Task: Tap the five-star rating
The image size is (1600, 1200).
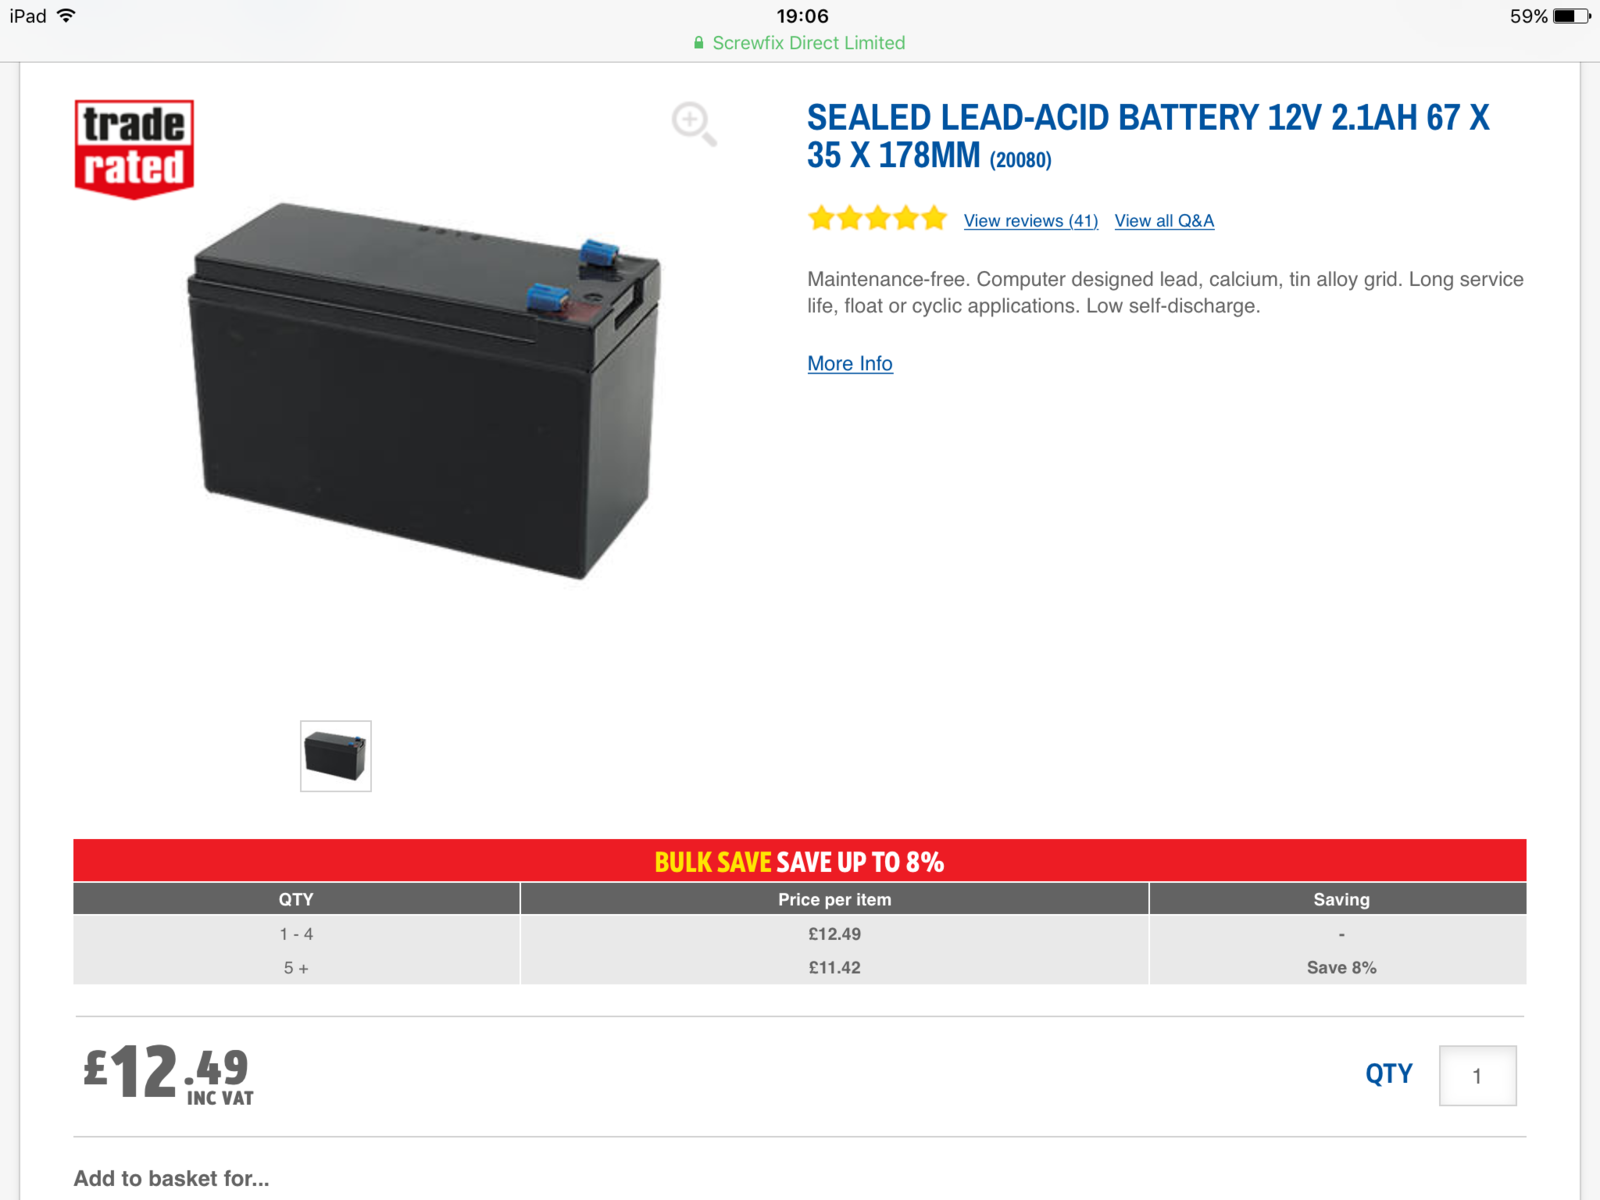Action: click(877, 219)
